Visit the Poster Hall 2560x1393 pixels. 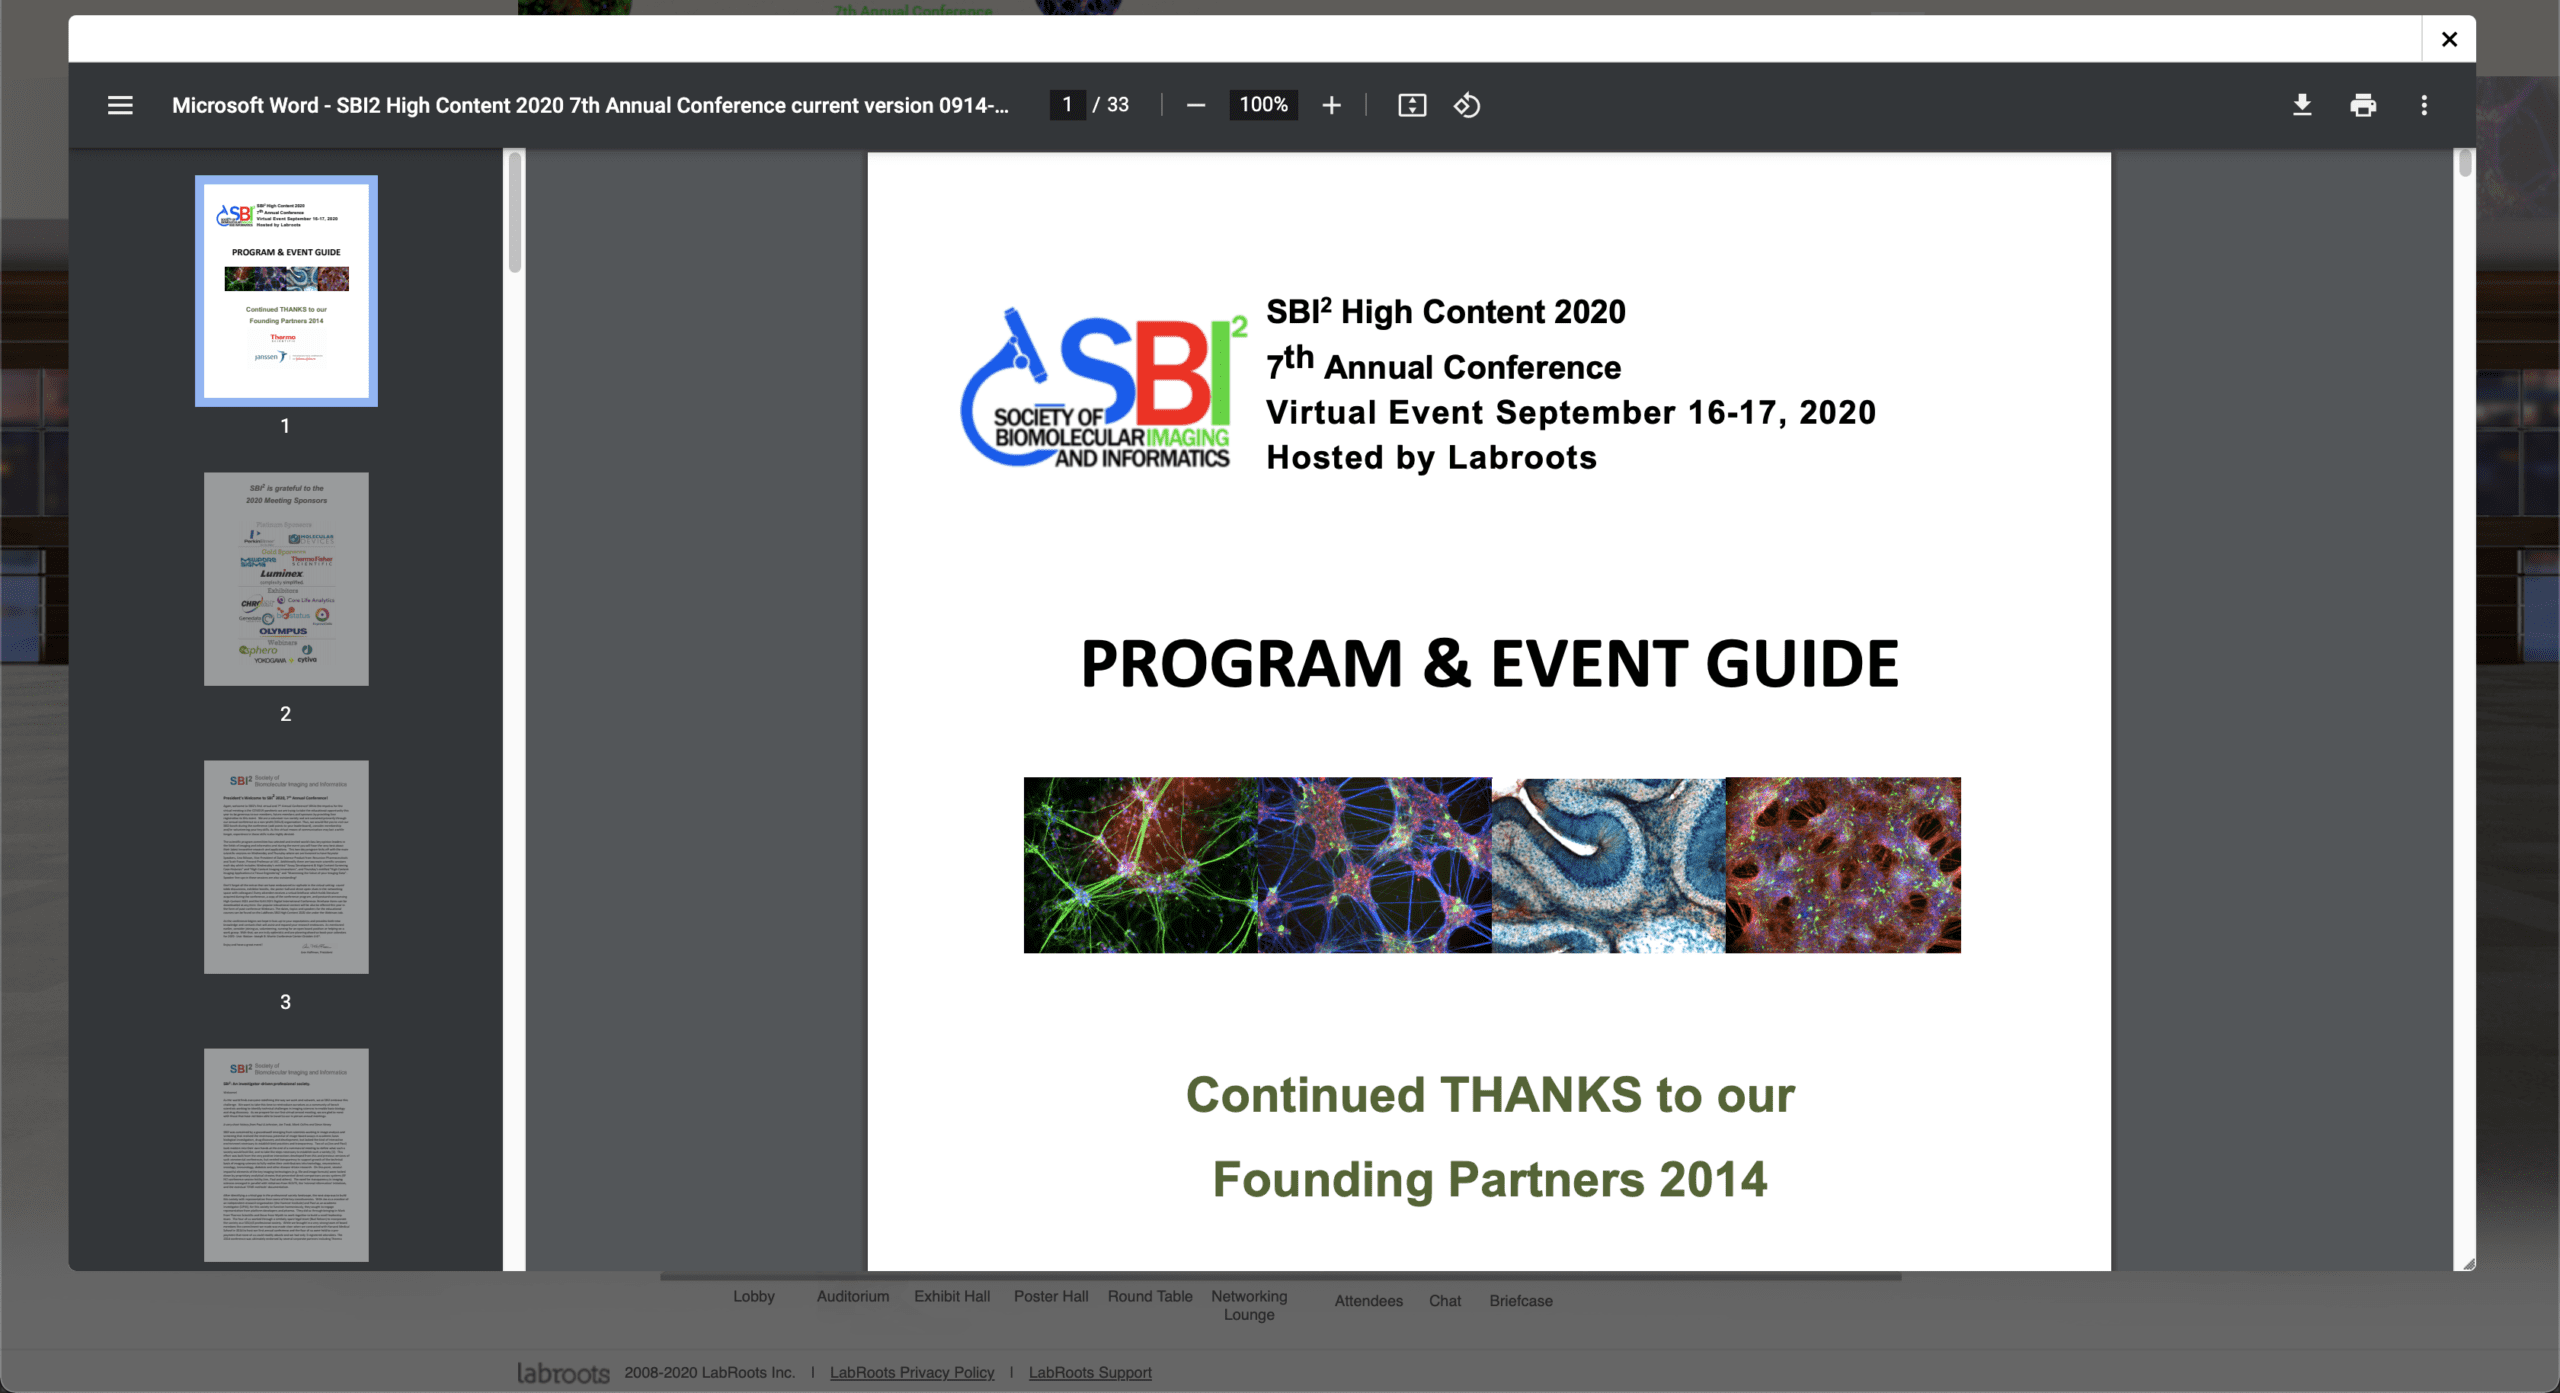pyautogui.click(x=1051, y=1296)
